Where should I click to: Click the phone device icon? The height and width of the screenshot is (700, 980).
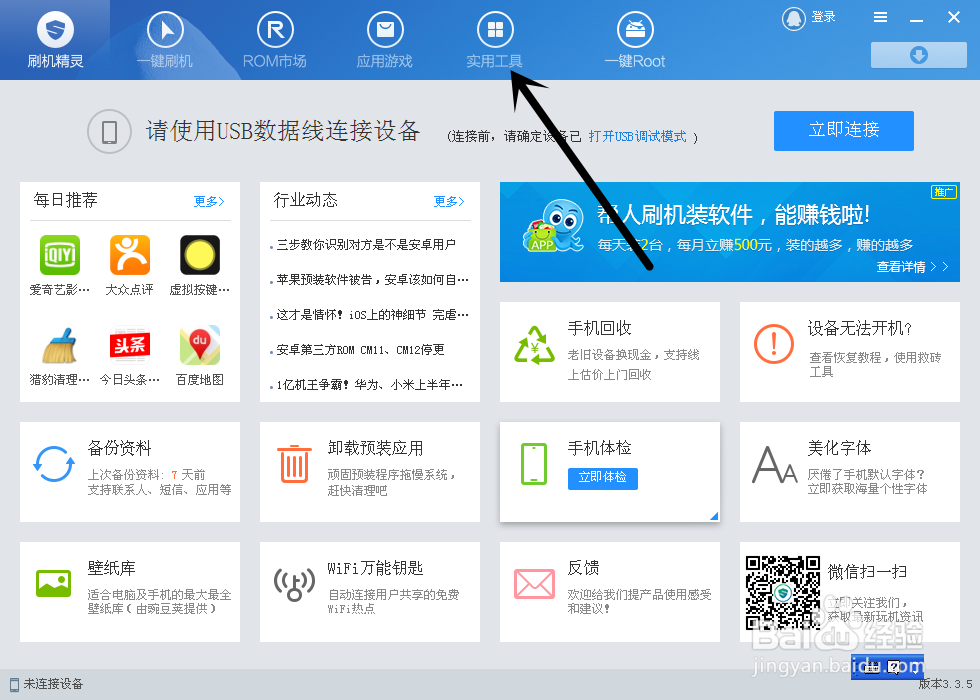click(109, 132)
